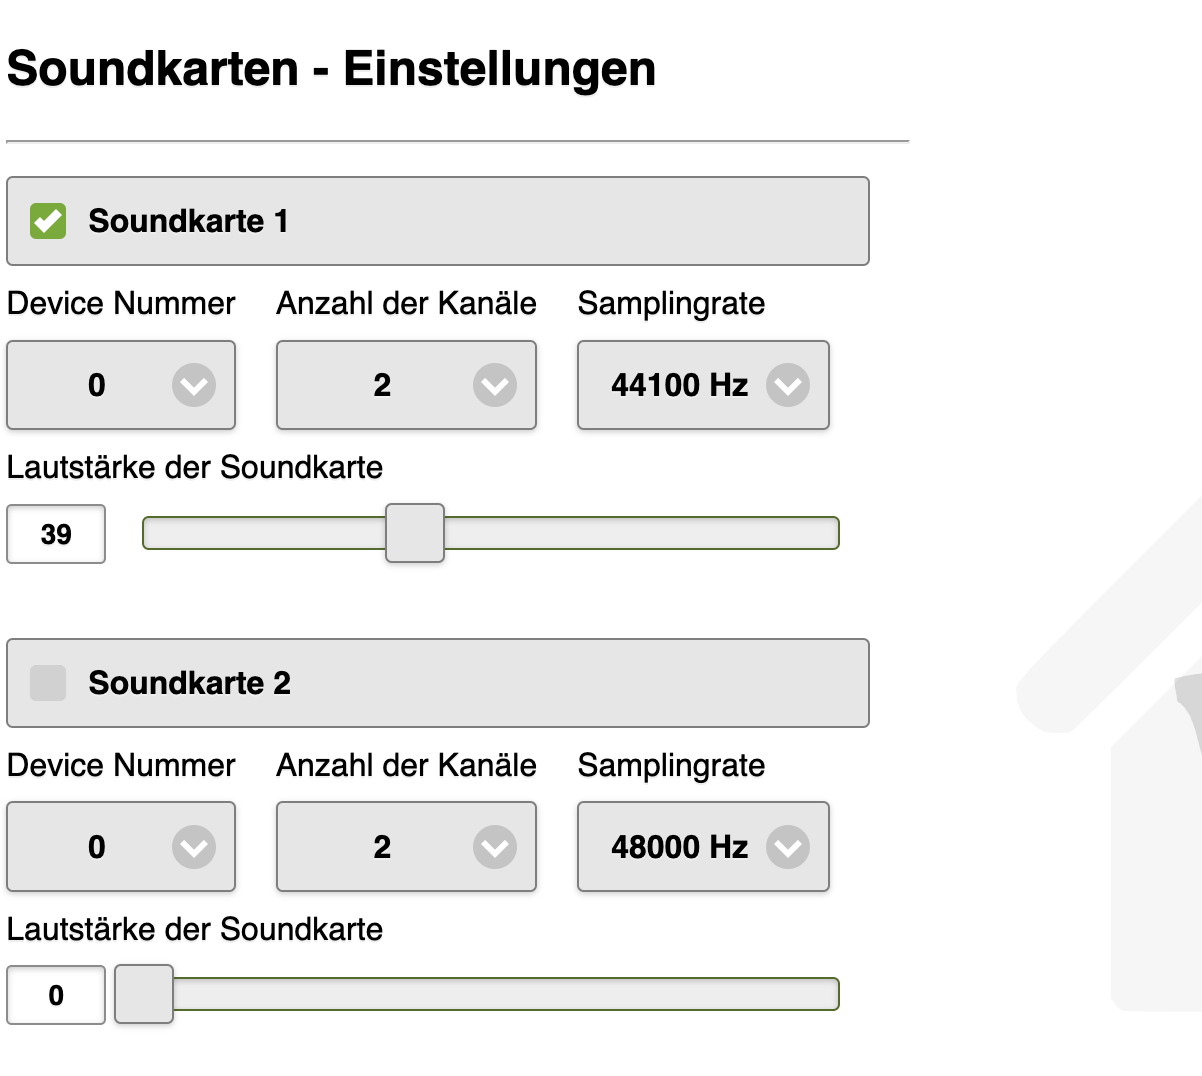Screen dimensions: 1202x1076
Task: Click the Soundkarte 1 volume slider handle
Action: [415, 534]
